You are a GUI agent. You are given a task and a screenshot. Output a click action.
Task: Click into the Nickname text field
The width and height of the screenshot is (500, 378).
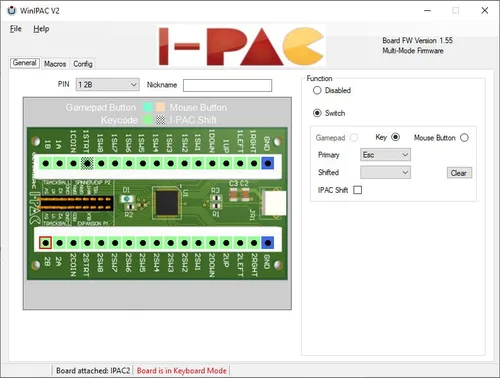pos(227,85)
